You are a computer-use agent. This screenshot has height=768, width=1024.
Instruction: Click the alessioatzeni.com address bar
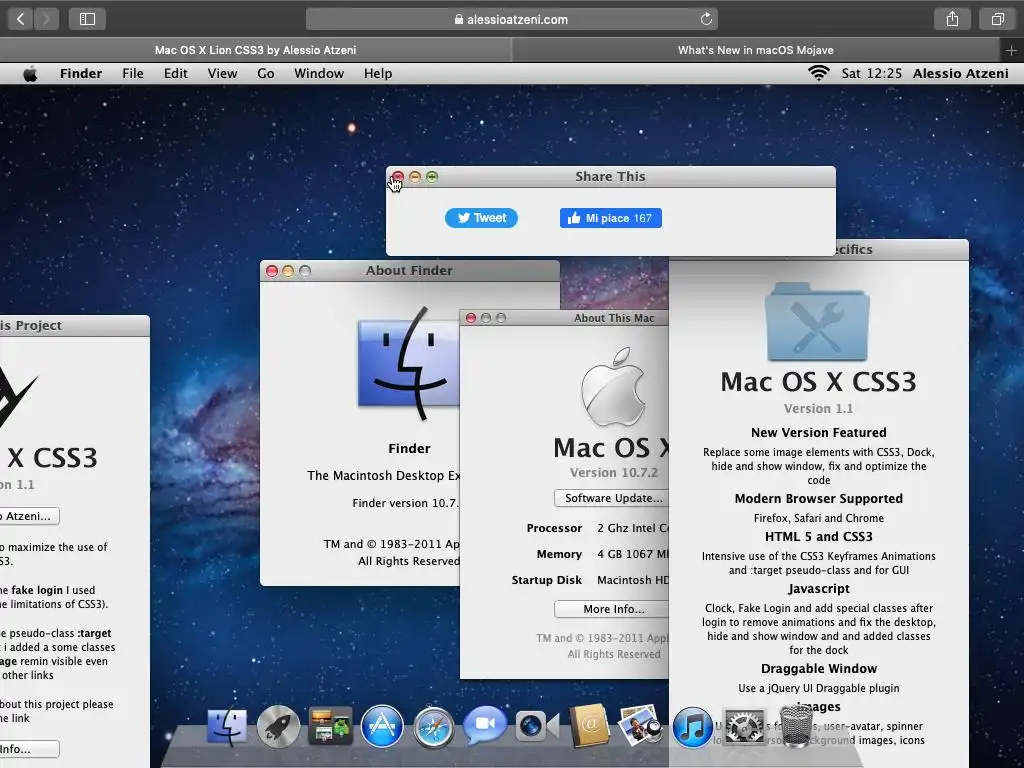pos(512,19)
